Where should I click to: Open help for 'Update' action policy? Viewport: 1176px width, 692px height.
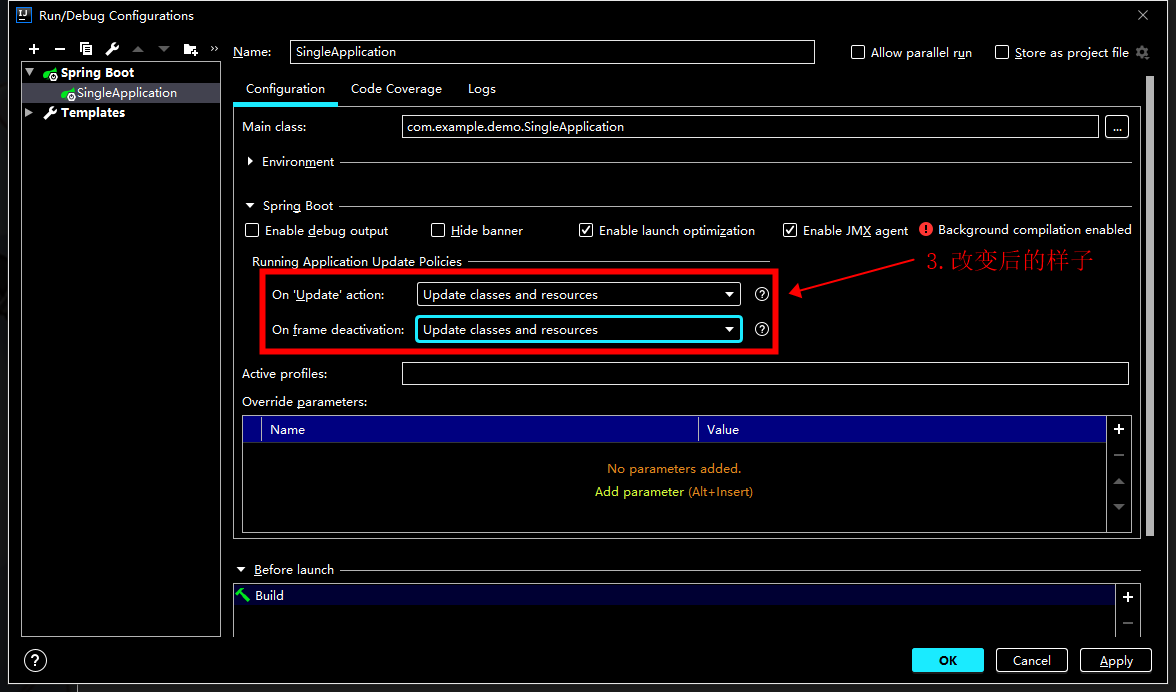(x=762, y=295)
